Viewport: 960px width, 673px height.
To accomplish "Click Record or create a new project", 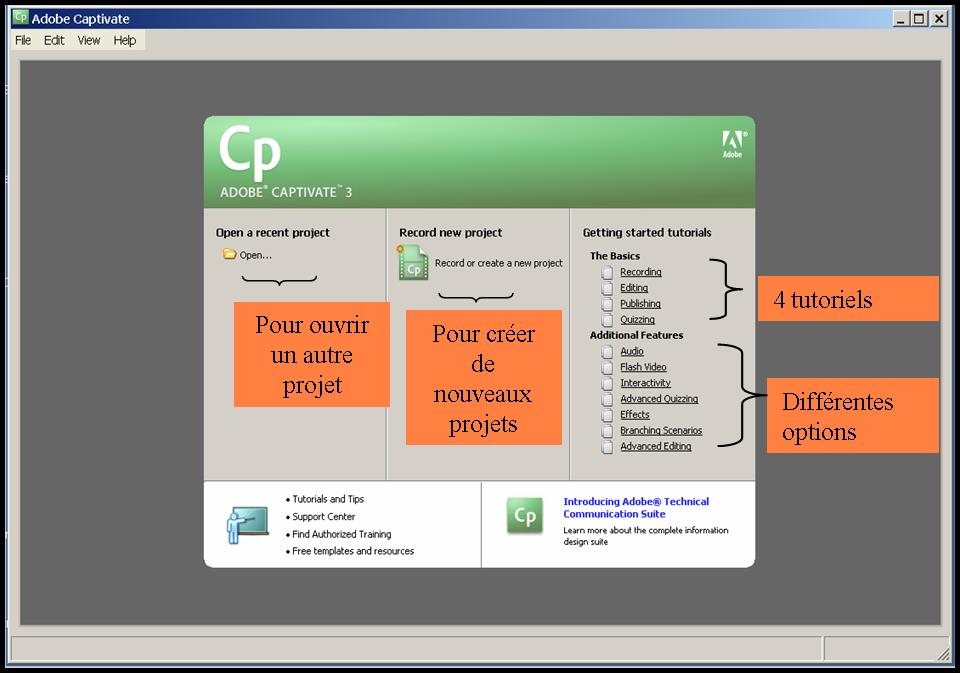I will pos(498,263).
